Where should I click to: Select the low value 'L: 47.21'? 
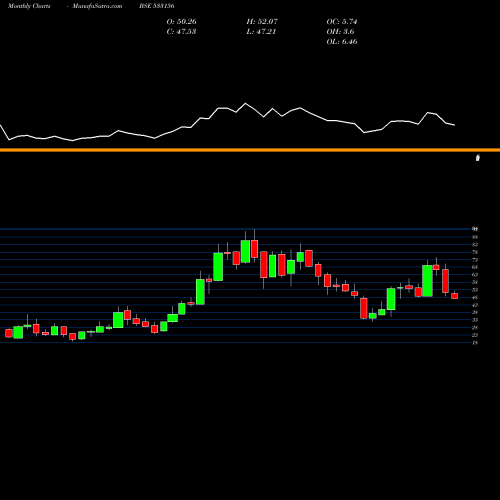[261, 32]
